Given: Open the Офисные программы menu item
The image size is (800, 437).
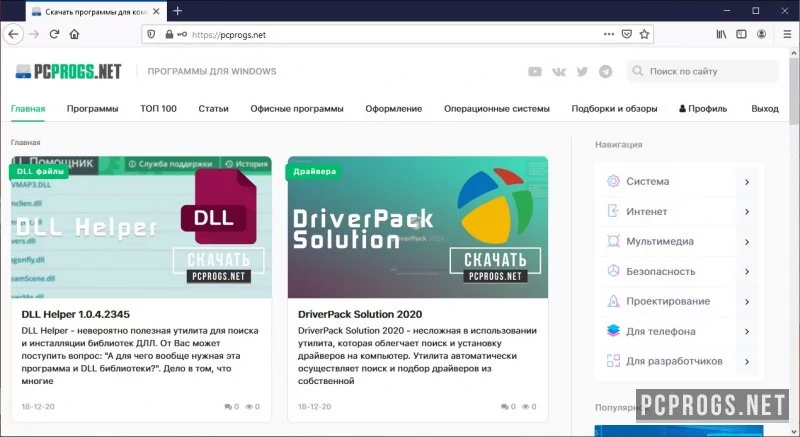Looking at the screenshot, I should (297, 109).
